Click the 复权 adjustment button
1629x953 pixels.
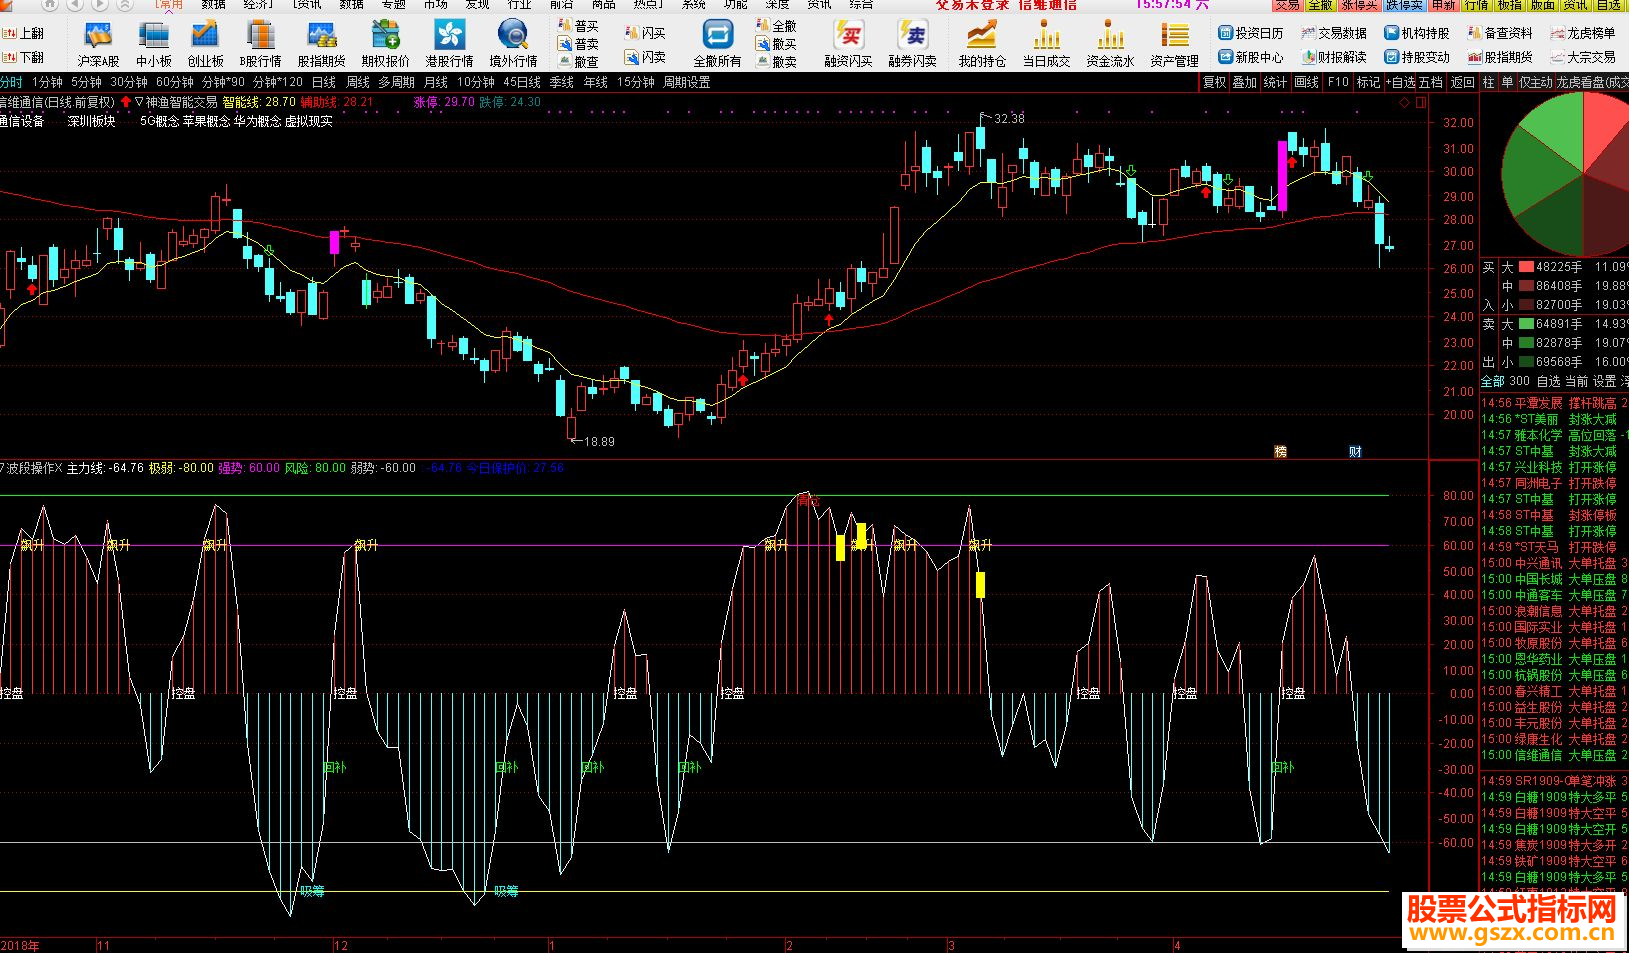[1214, 82]
